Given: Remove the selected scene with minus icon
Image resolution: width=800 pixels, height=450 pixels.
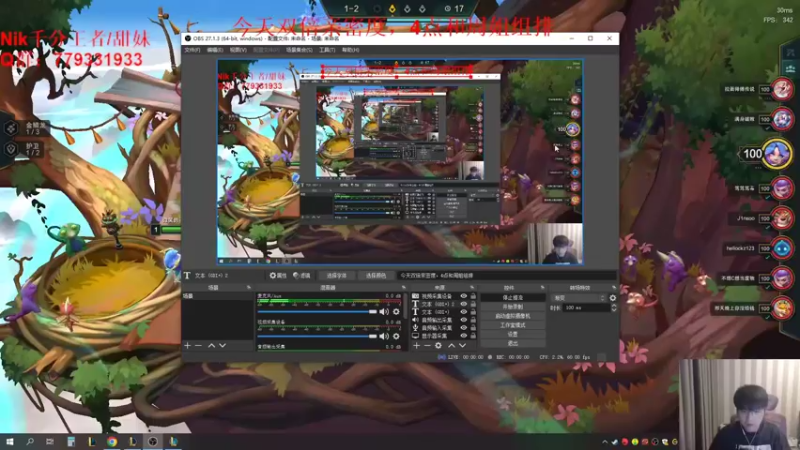Looking at the screenshot, I should tap(198, 345).
